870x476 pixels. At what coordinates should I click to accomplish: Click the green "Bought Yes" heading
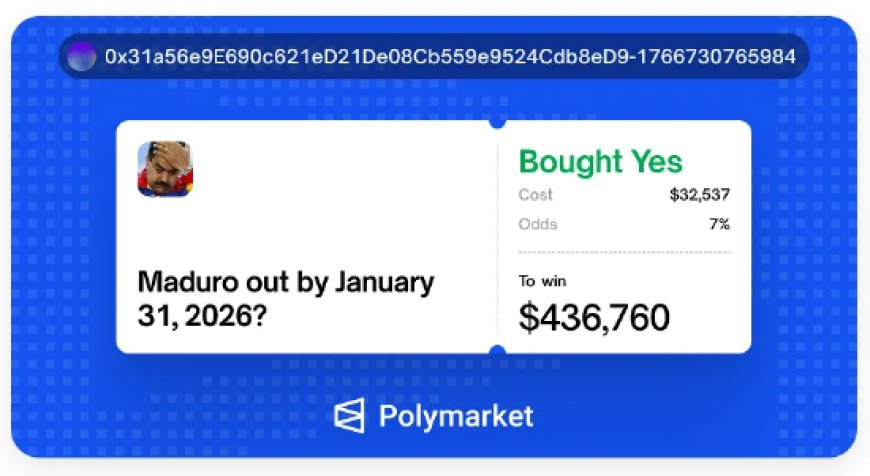tap(600, 161)
